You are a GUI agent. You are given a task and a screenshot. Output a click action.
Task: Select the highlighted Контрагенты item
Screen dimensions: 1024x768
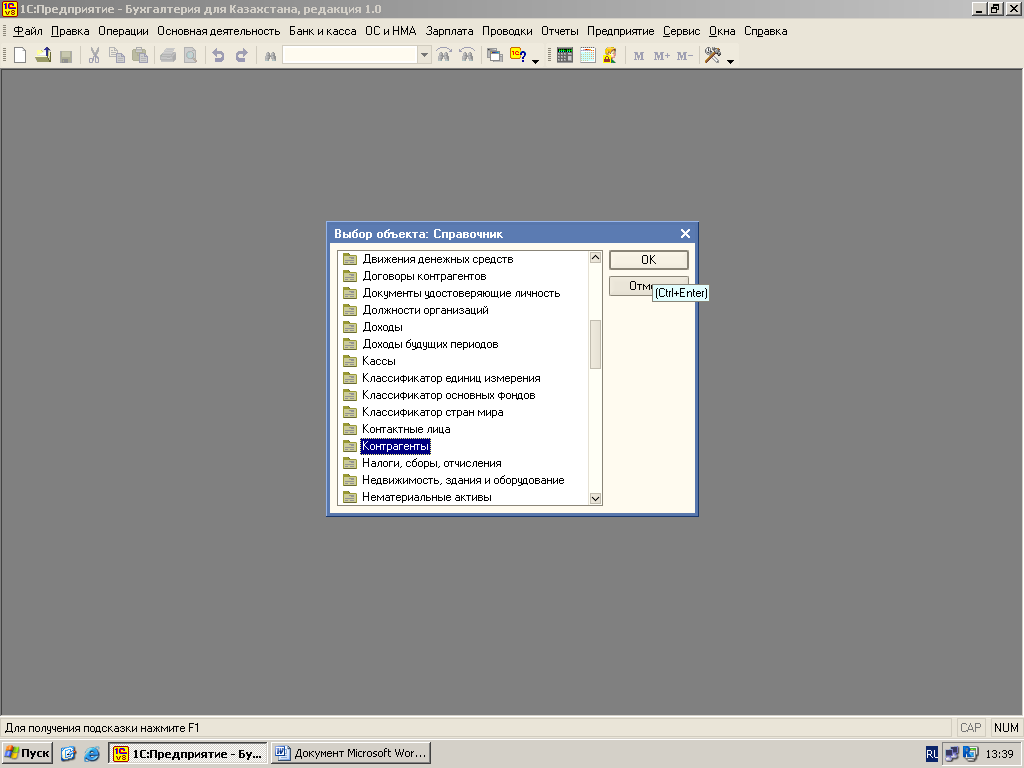(x=395, y=446)
